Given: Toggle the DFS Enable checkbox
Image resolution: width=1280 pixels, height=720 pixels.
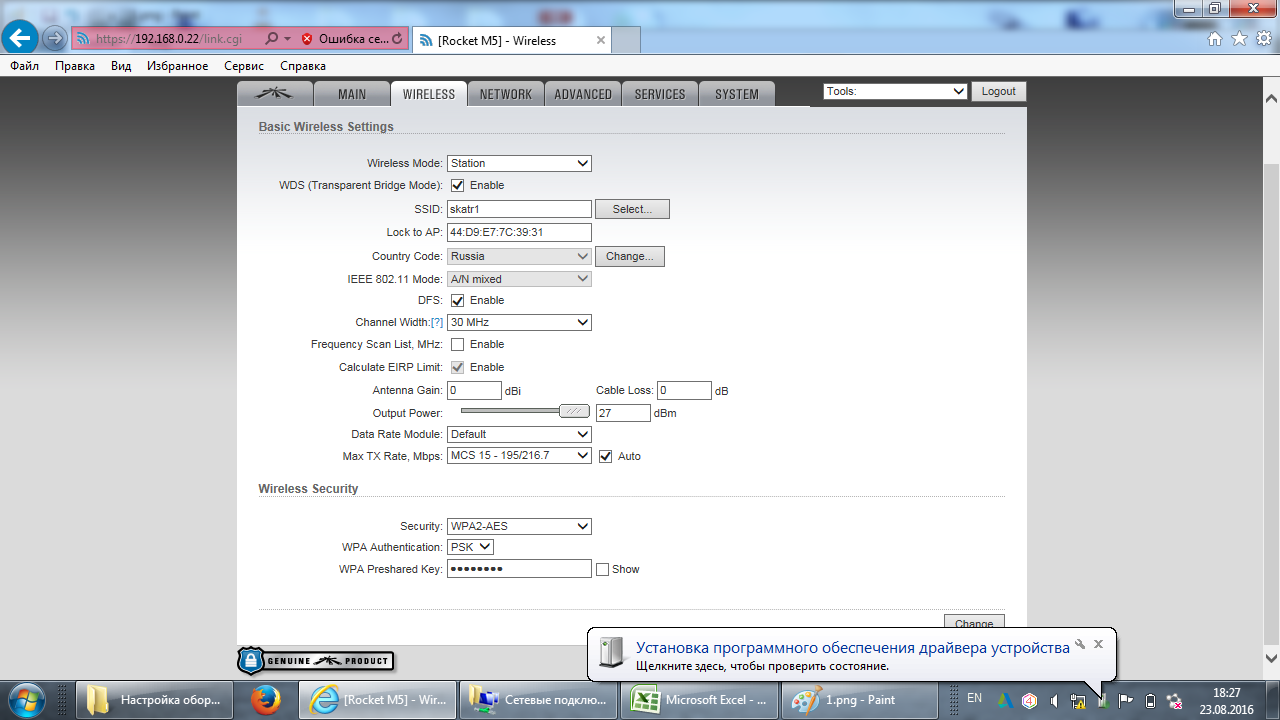Looking at the screenshot, I should pos(457,300).
